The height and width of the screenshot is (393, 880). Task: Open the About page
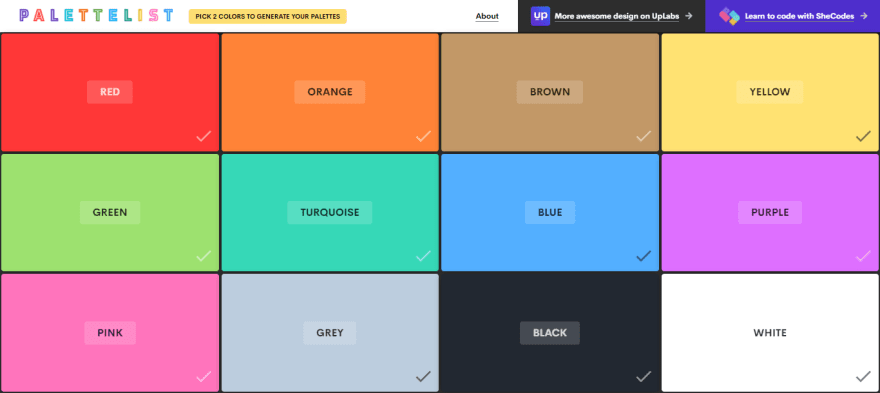487,16
